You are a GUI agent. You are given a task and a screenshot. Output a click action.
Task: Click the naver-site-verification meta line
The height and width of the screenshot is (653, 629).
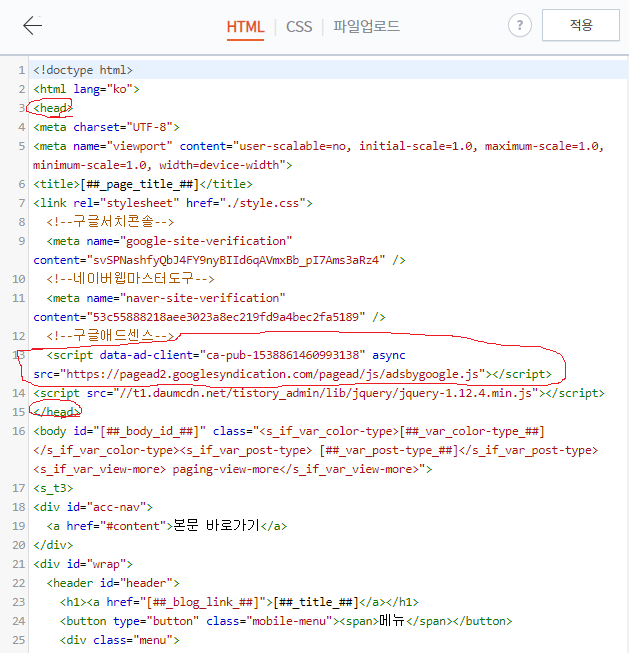click(x=166, y=298)
